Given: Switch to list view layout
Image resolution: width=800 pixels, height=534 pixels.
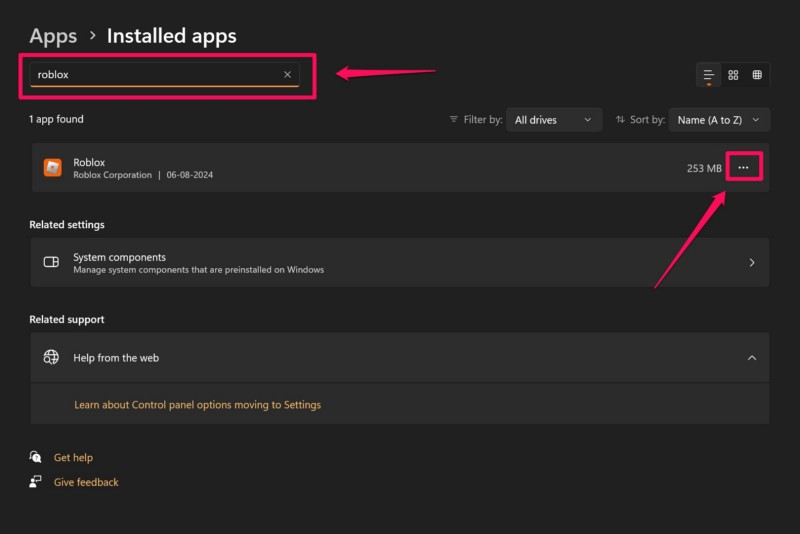Looking at the screenshot, I should pyautogui.click(x=709, y=75).
